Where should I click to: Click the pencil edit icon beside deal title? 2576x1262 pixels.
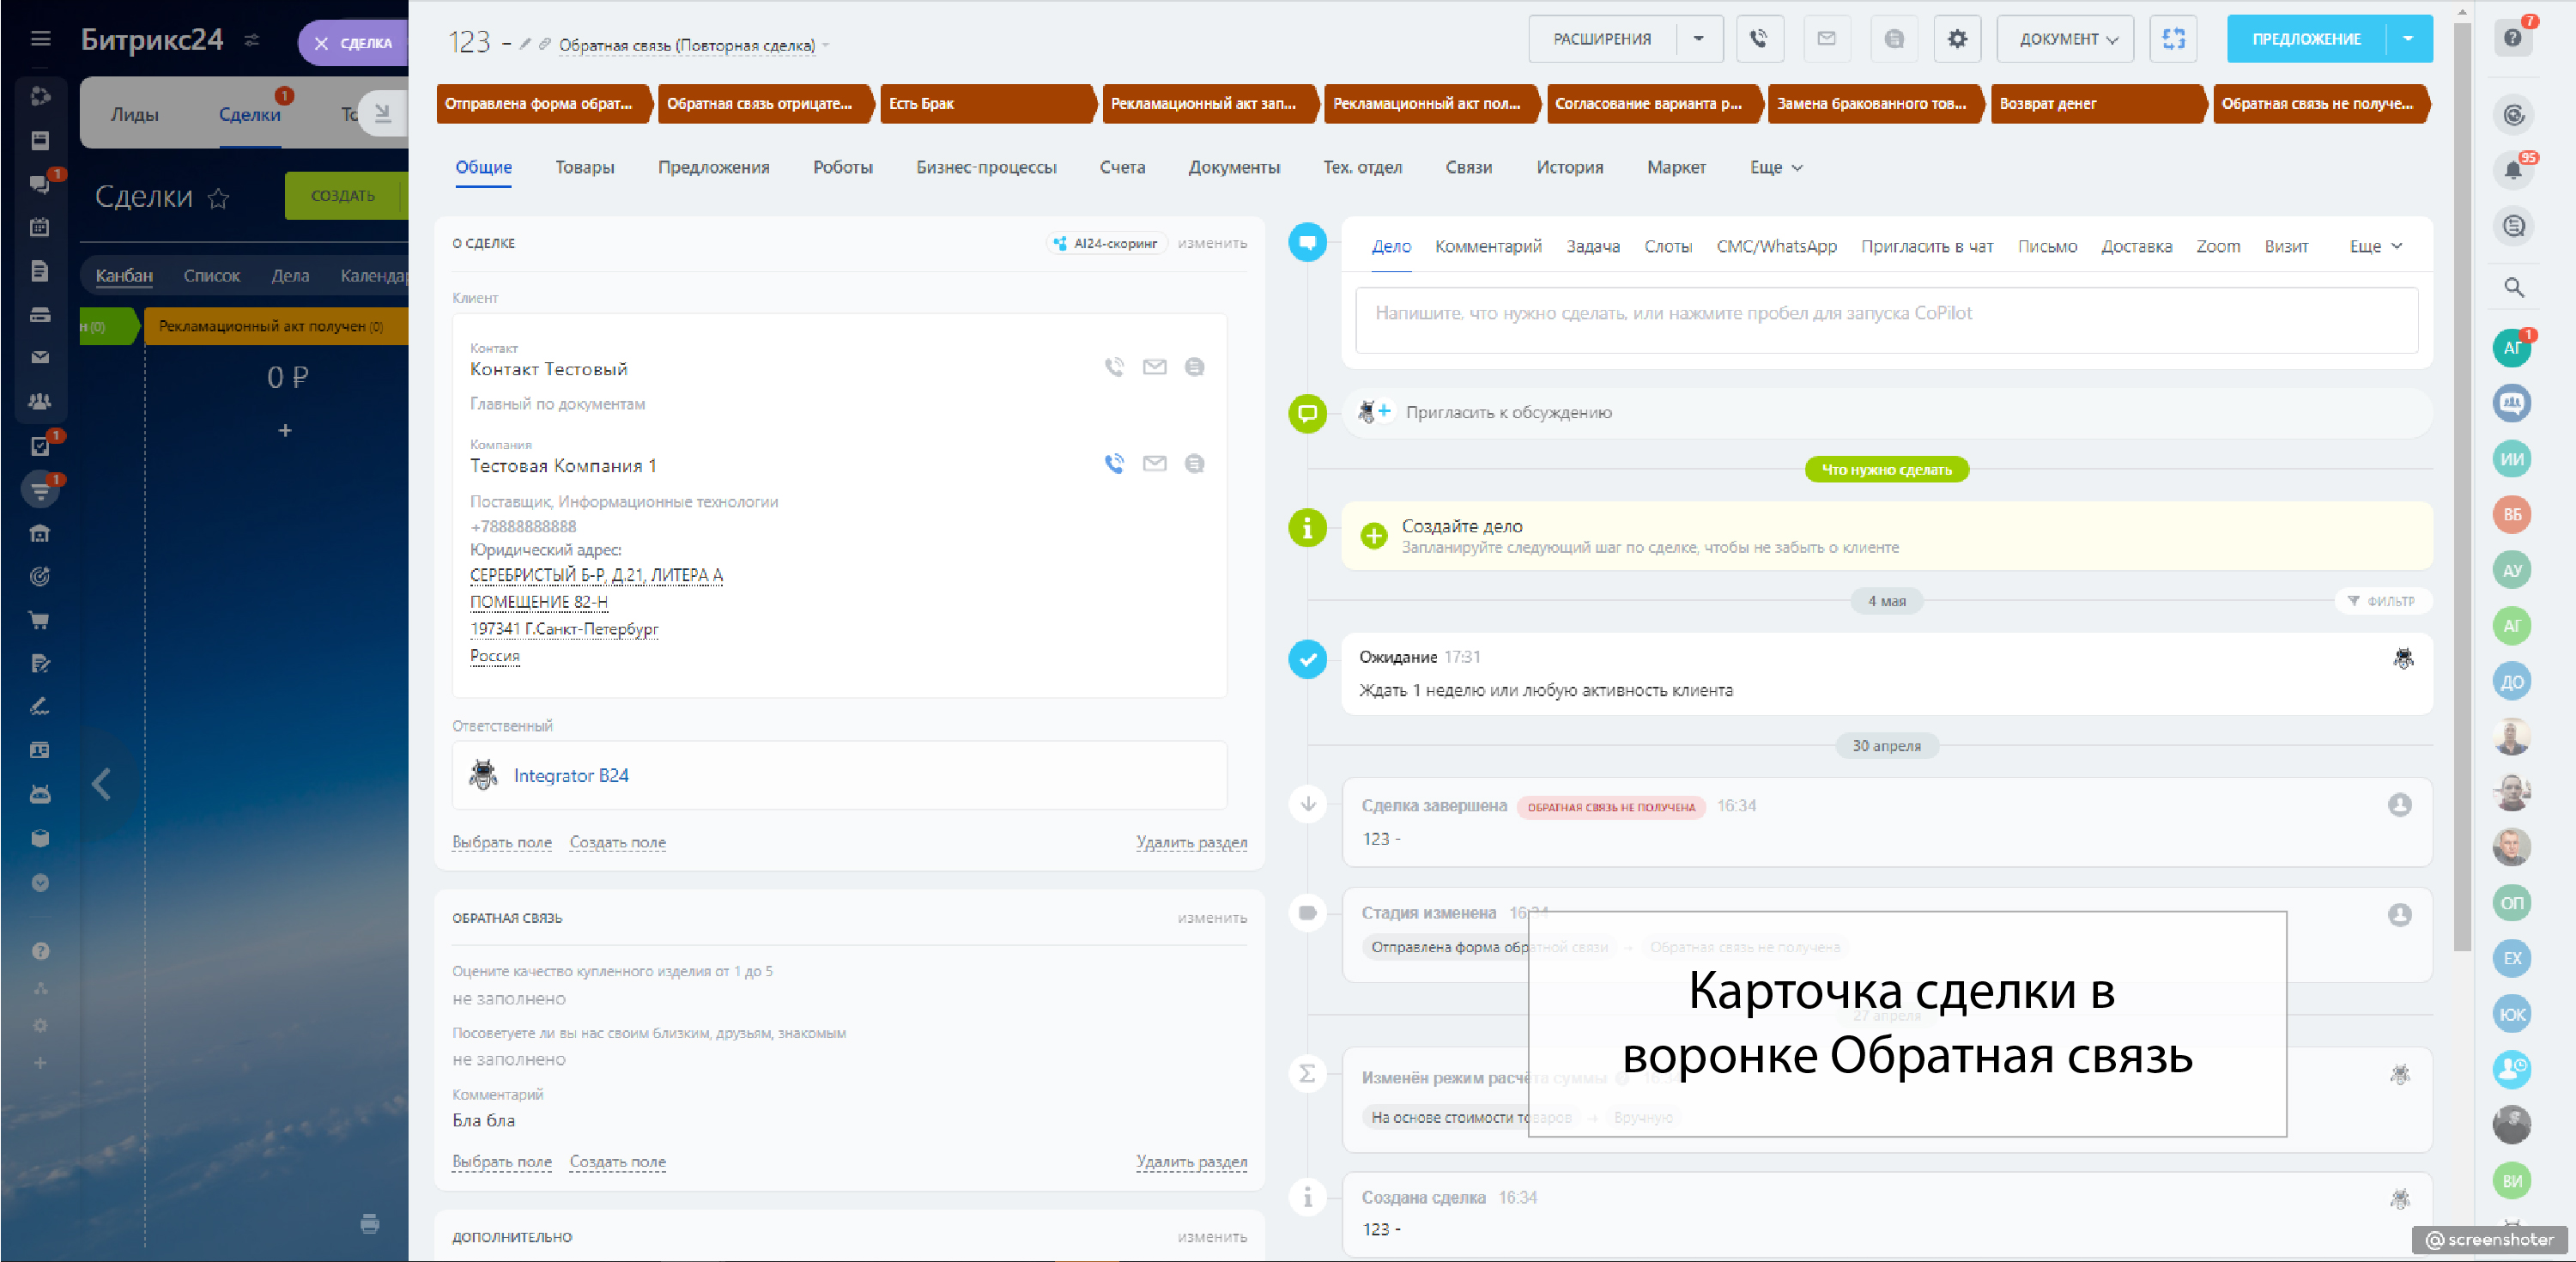click(524, 44)
